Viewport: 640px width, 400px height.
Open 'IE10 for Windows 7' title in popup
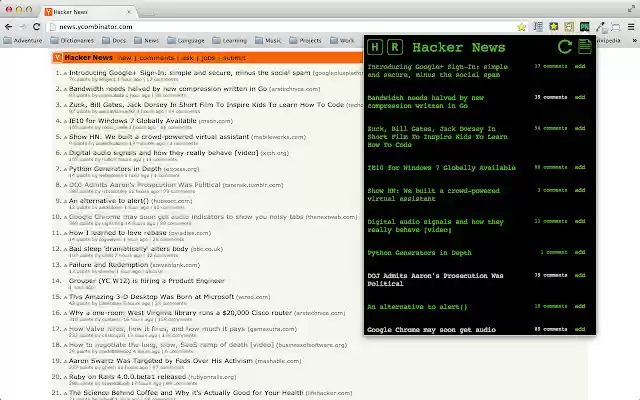click(x=441, y=168)
